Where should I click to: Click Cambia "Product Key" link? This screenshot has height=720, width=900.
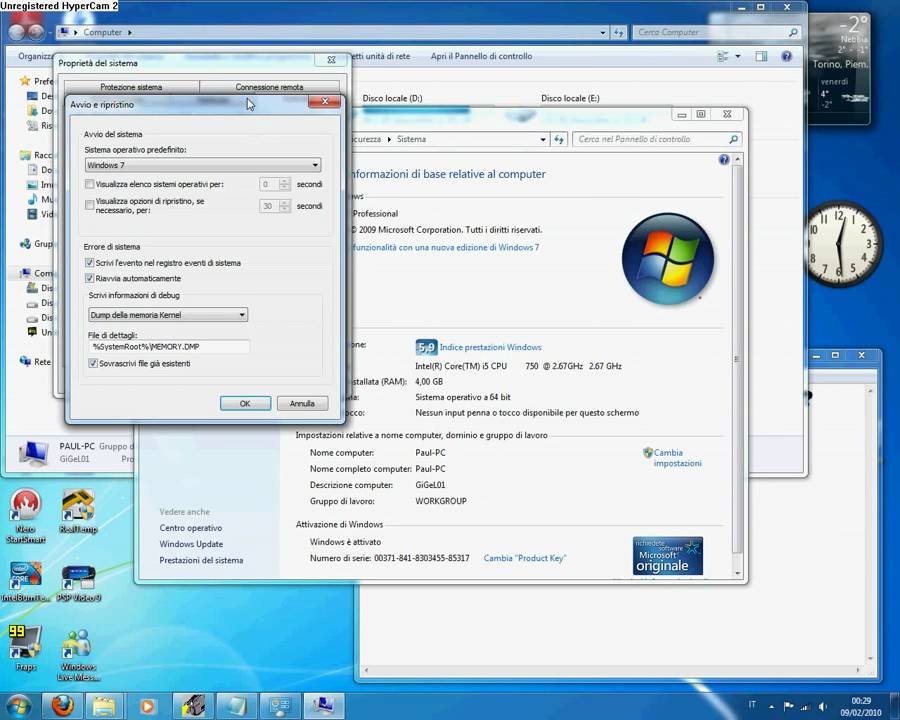click(525, 558)
